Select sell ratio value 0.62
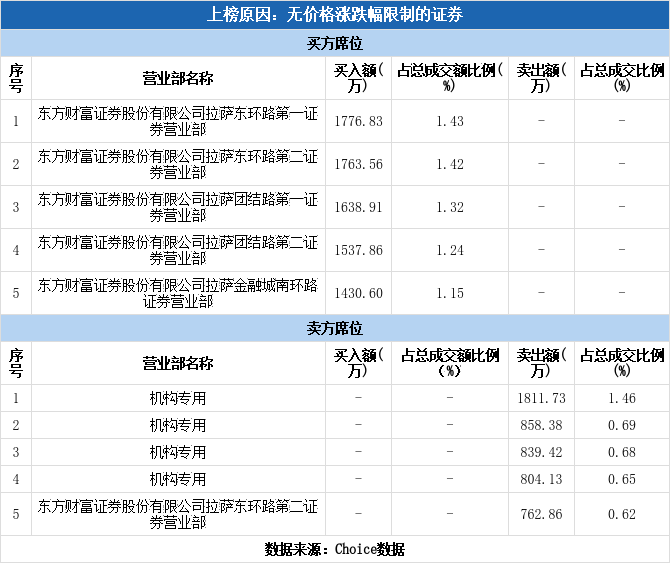Viewport: 670px width, 563px height. coord(622,514)
